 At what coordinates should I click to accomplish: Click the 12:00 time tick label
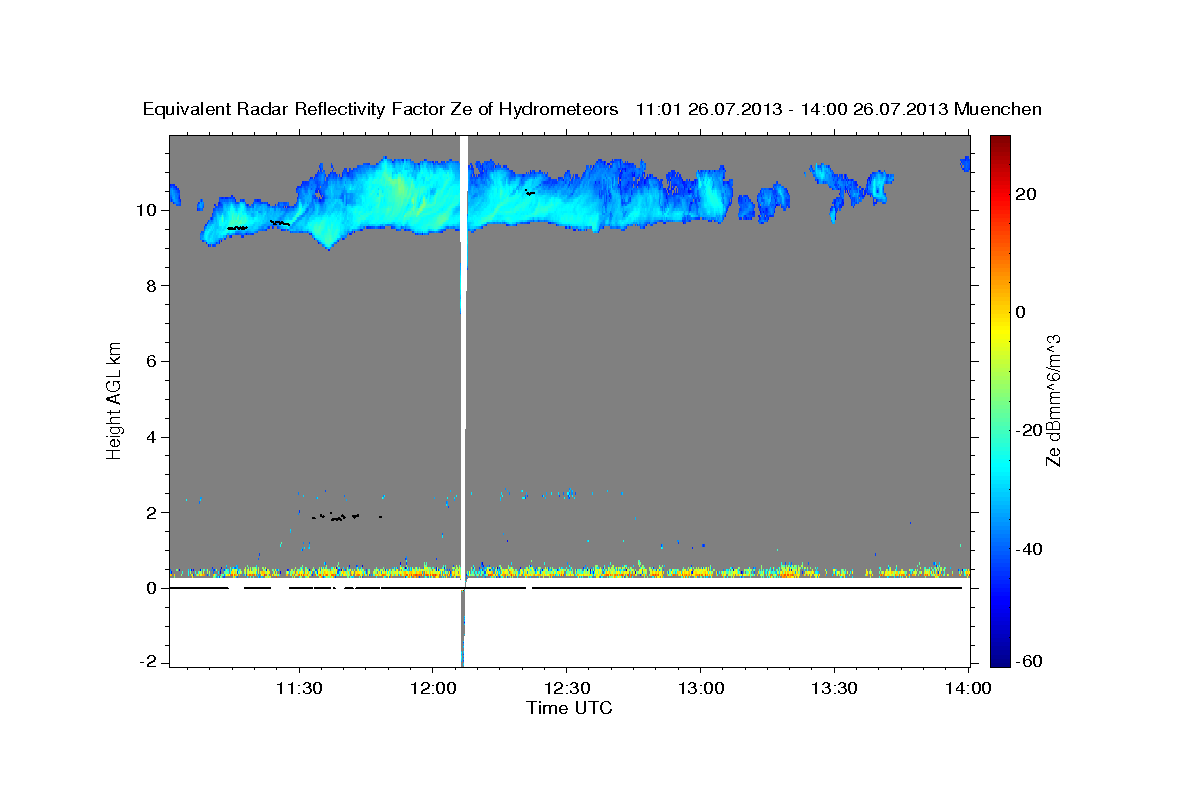click(433, 688)
